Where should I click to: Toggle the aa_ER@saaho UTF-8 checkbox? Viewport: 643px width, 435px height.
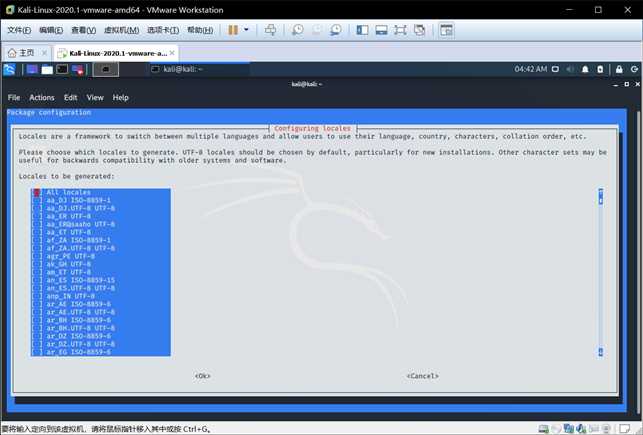[x=37, y=224]
